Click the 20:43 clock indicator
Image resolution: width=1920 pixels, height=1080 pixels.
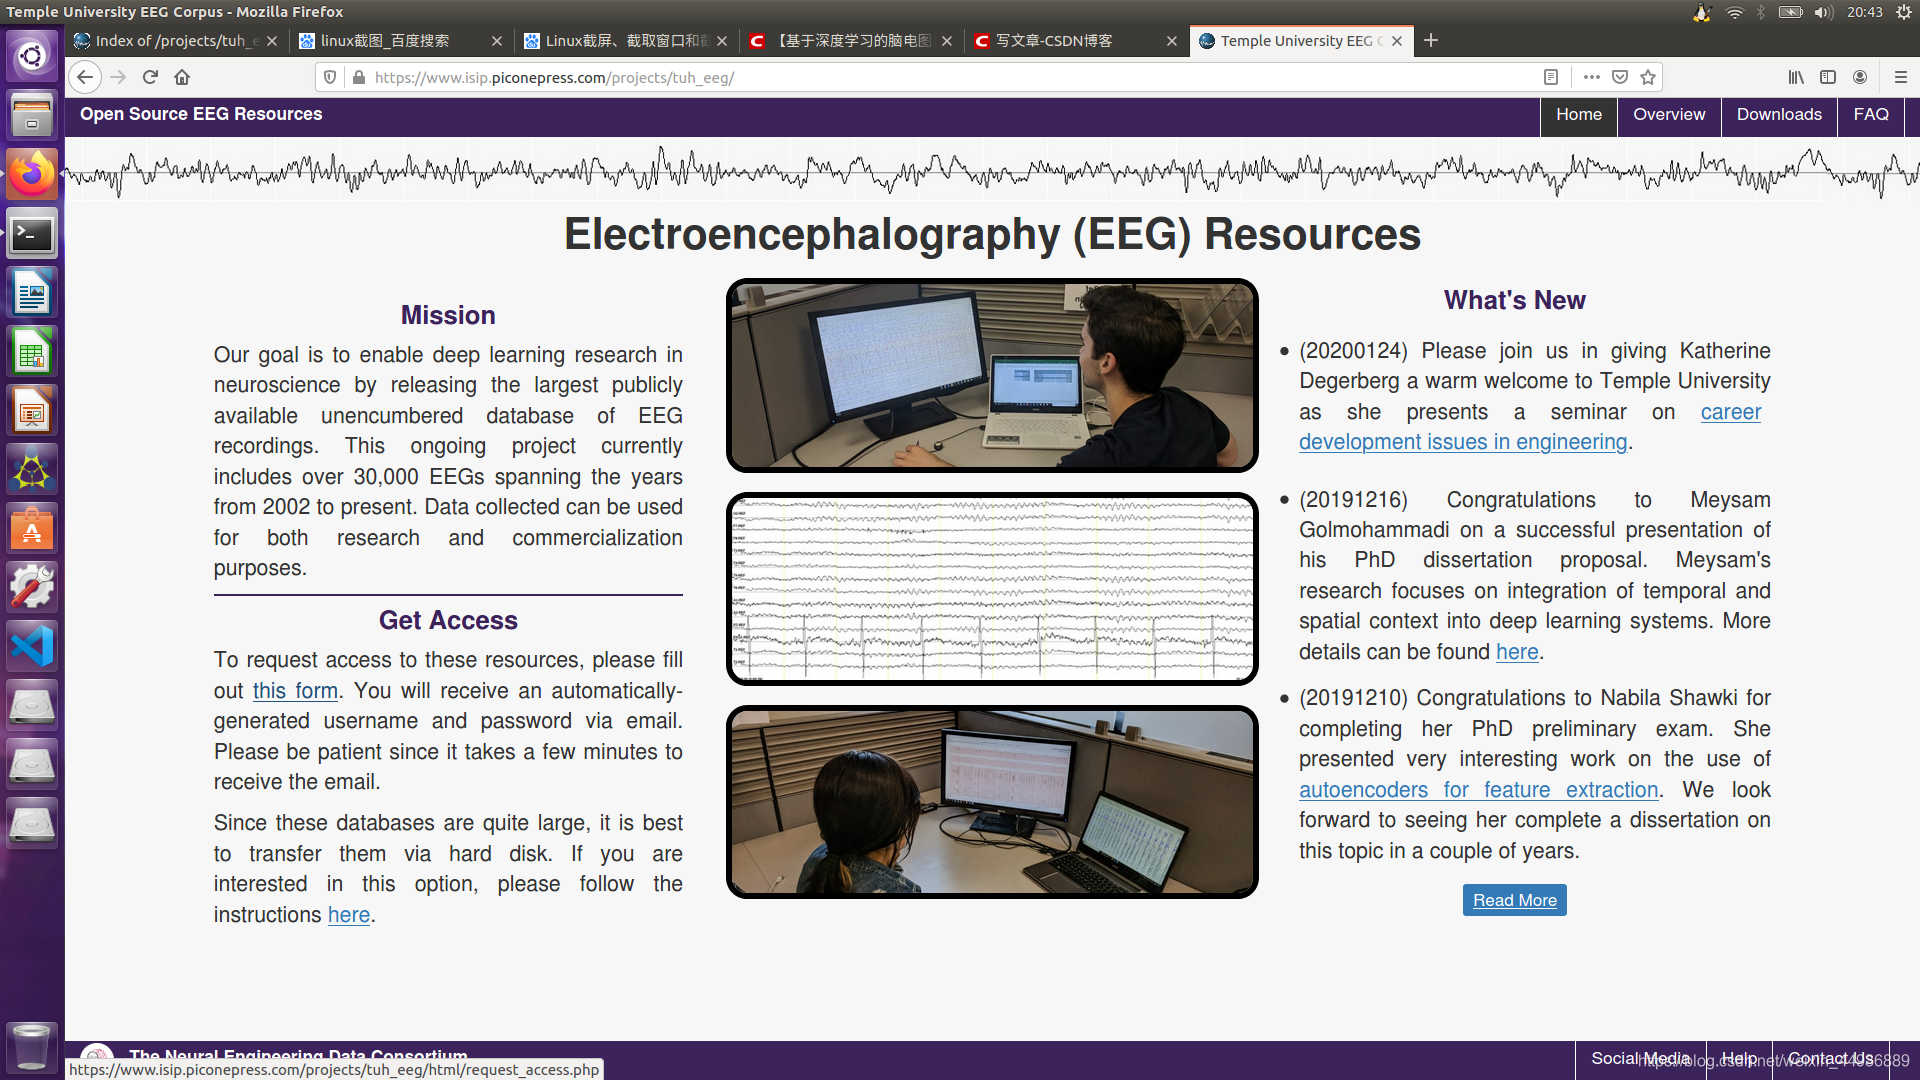[x=1865, y=12]
